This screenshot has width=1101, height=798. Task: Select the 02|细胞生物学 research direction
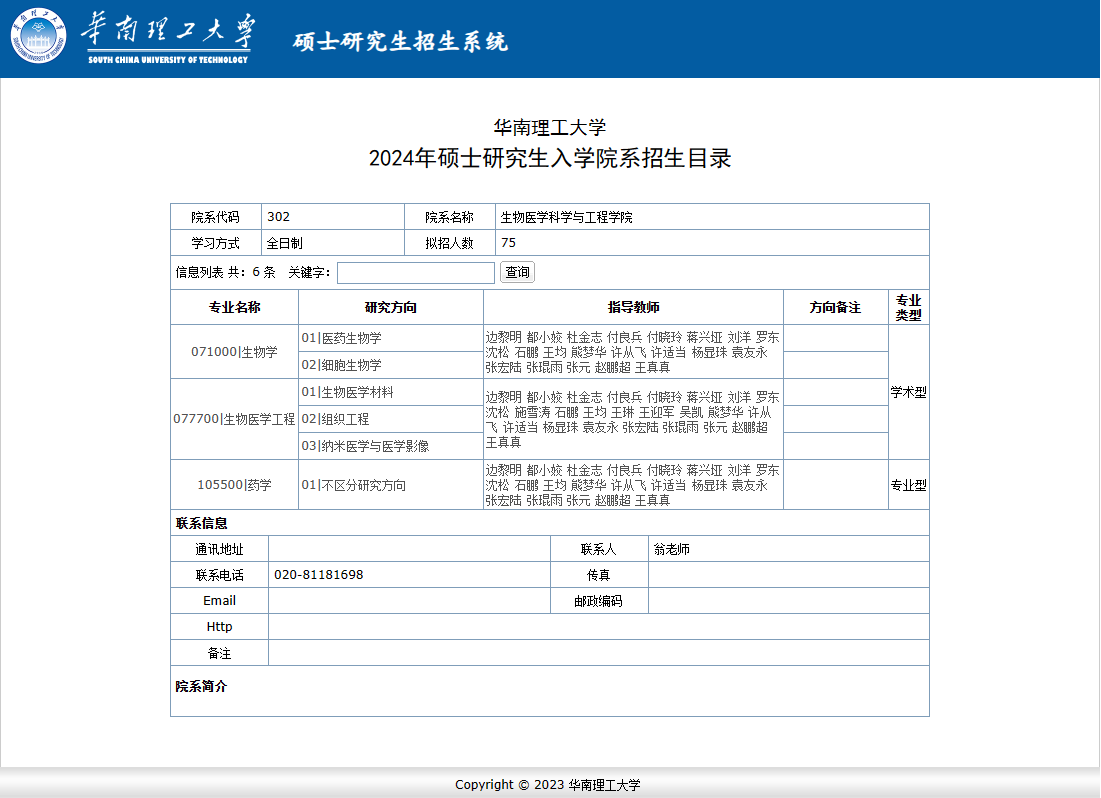[342, 365]
